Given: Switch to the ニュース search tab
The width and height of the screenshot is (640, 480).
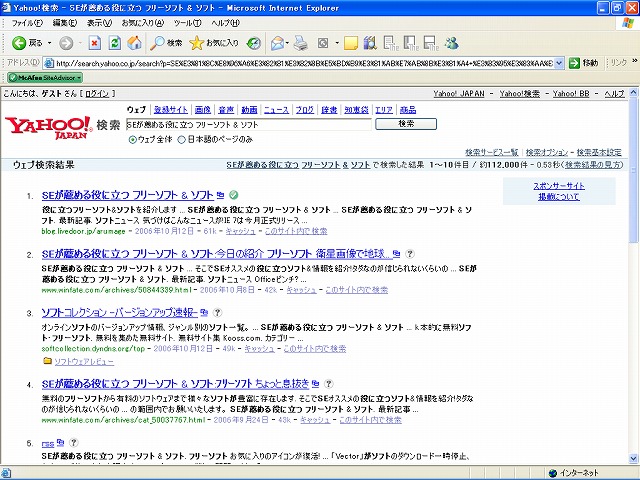Looking at the screenshot, I should 276,110.
